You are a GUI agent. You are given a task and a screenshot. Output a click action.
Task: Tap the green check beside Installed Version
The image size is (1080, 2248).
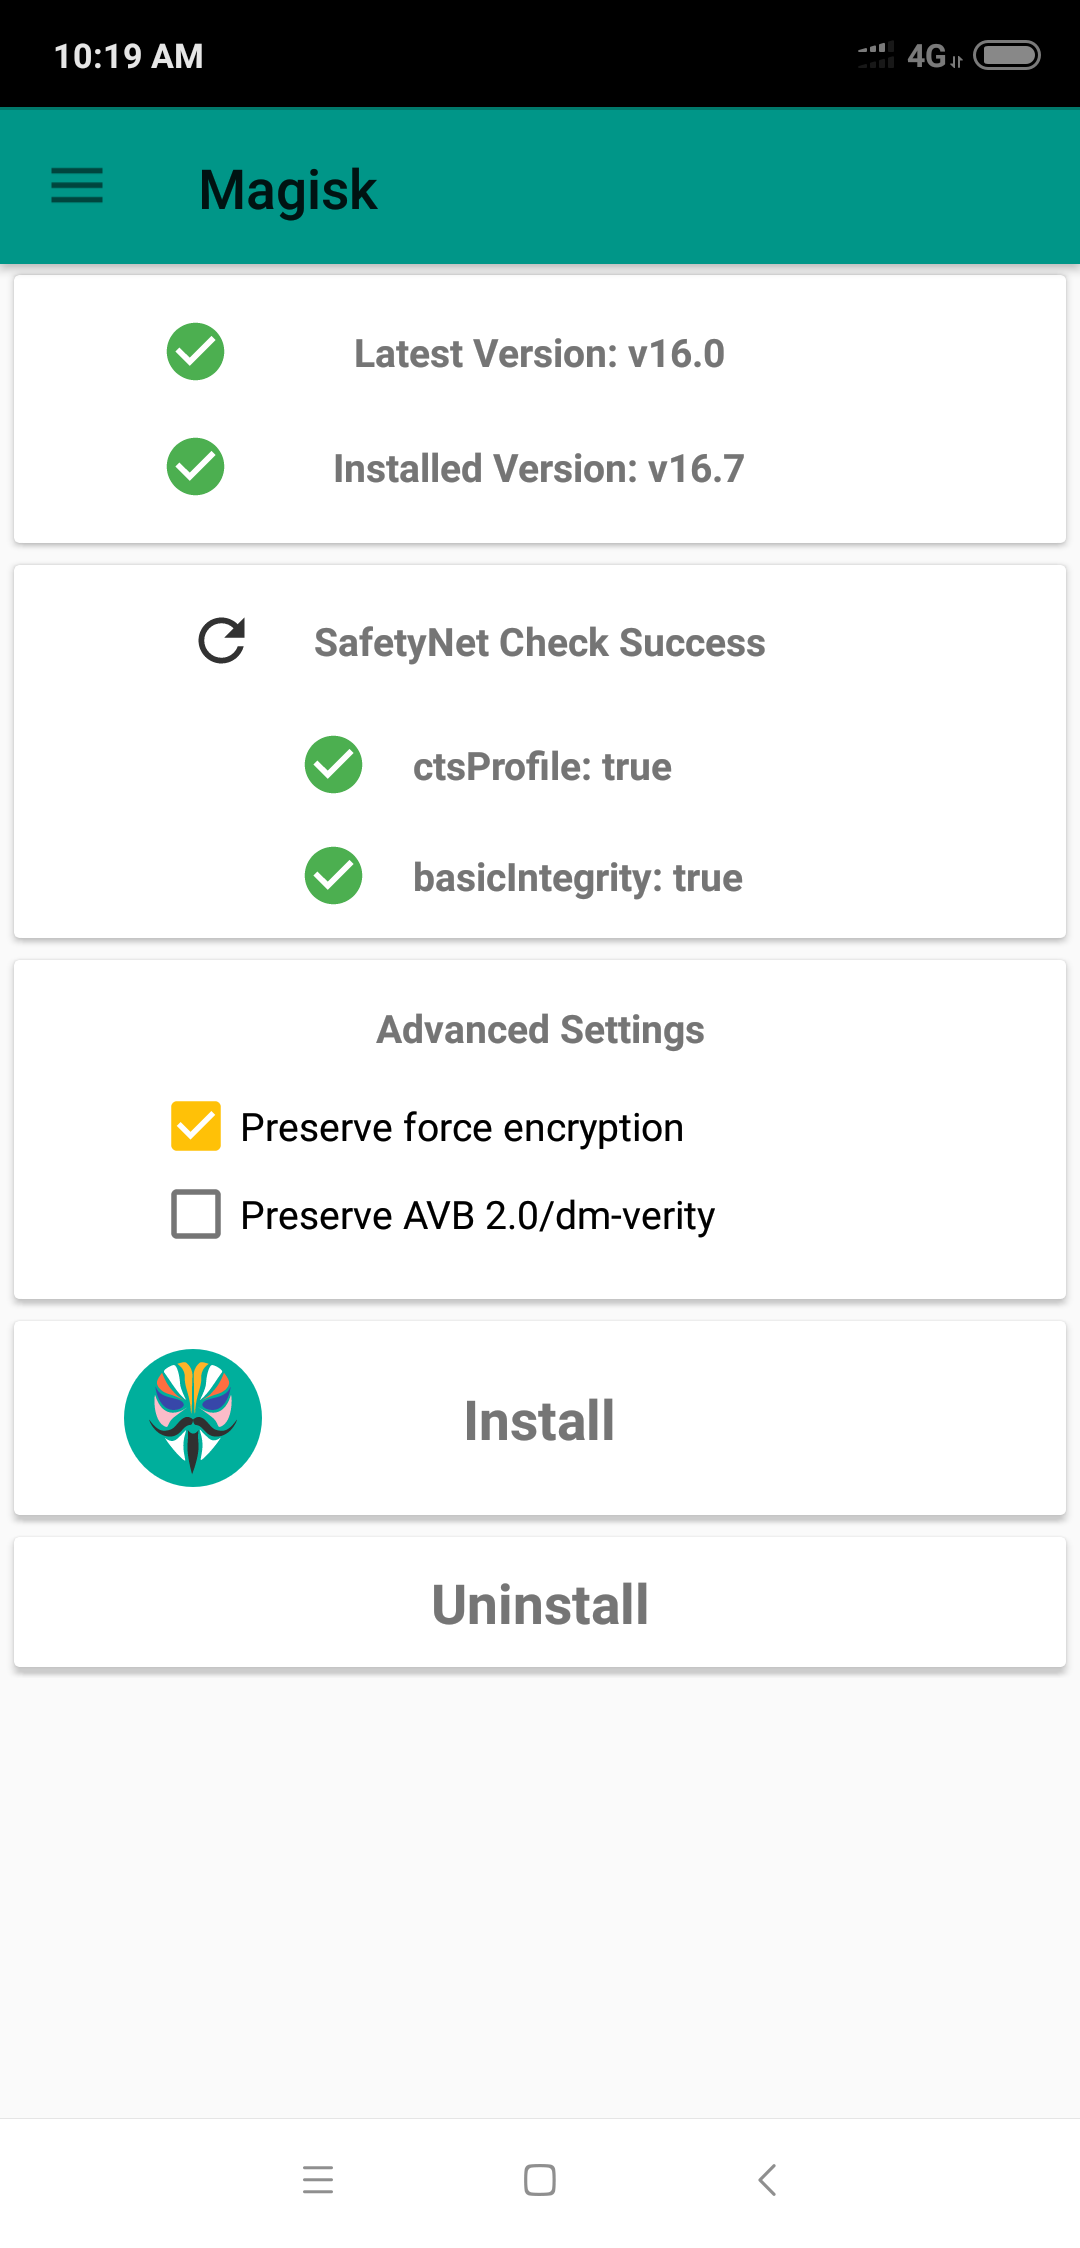point(195,467)
